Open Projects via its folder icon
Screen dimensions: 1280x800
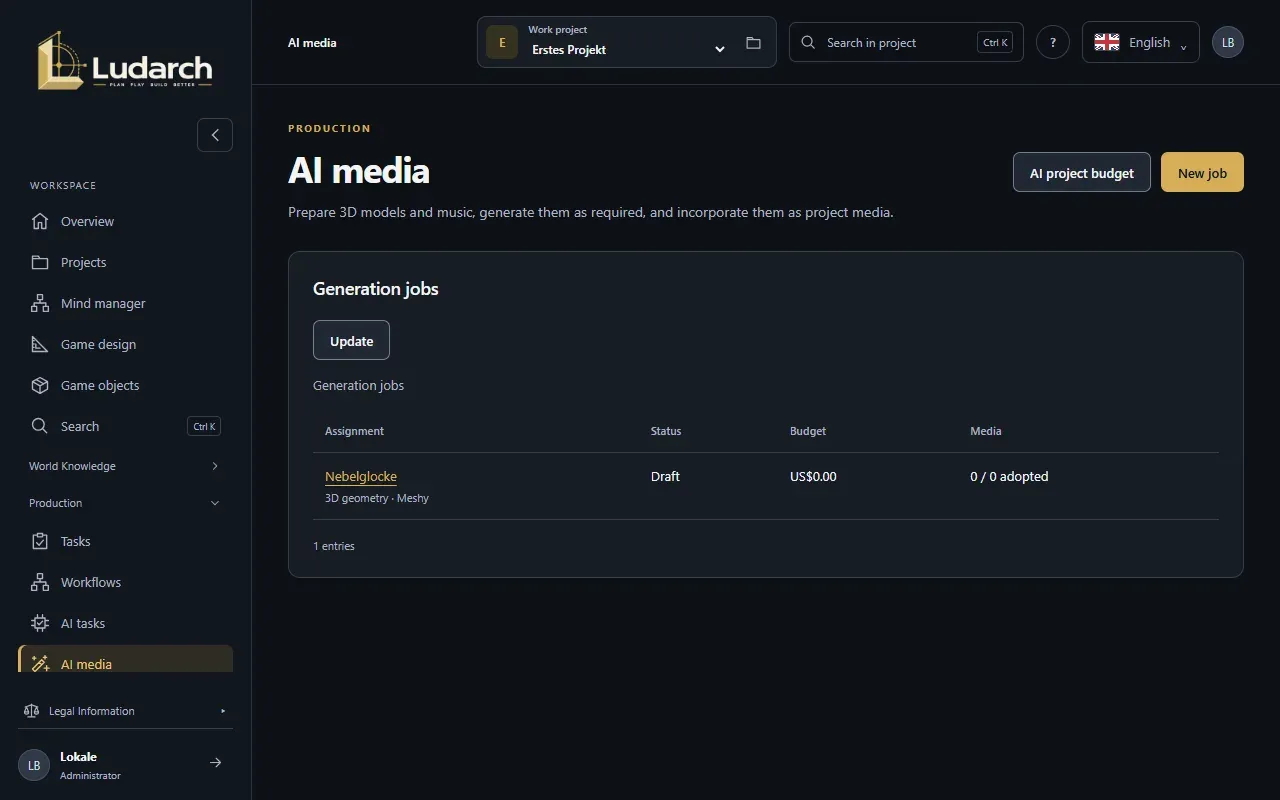(40, 262)
